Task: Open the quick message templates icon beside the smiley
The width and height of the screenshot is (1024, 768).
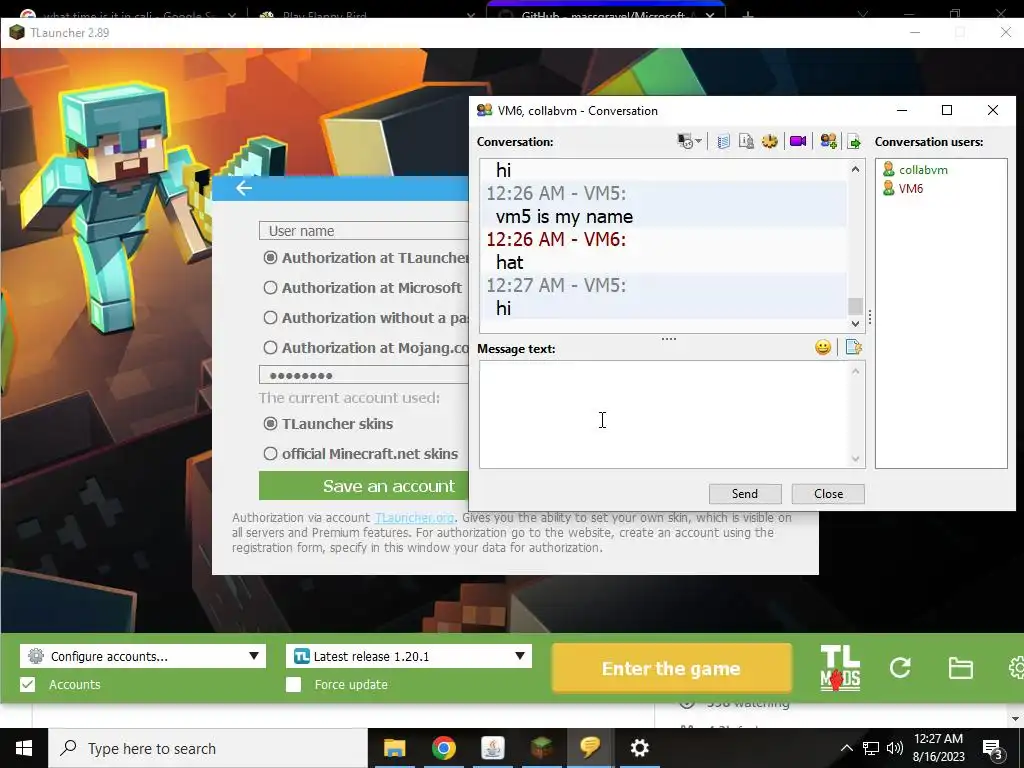Action: [x=854, y=347]
